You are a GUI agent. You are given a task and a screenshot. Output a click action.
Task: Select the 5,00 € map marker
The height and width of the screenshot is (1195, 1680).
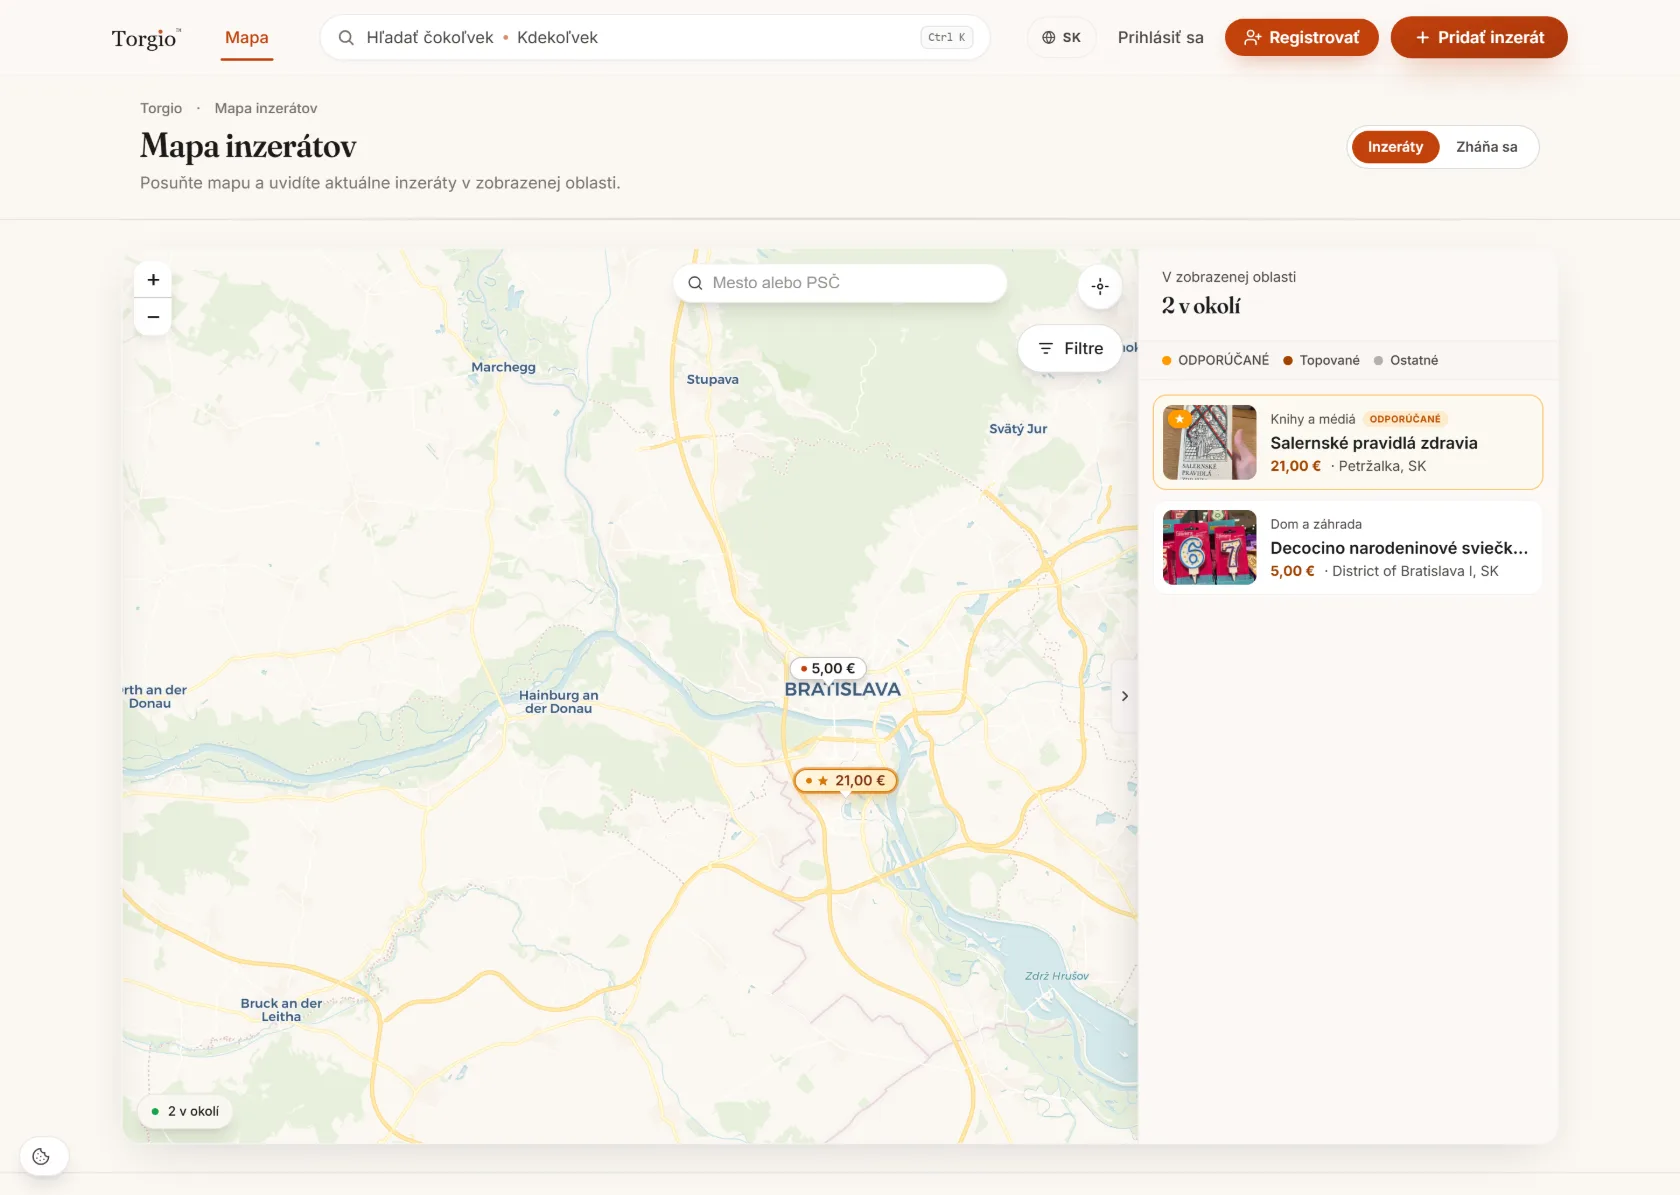[x=828, y=669]
